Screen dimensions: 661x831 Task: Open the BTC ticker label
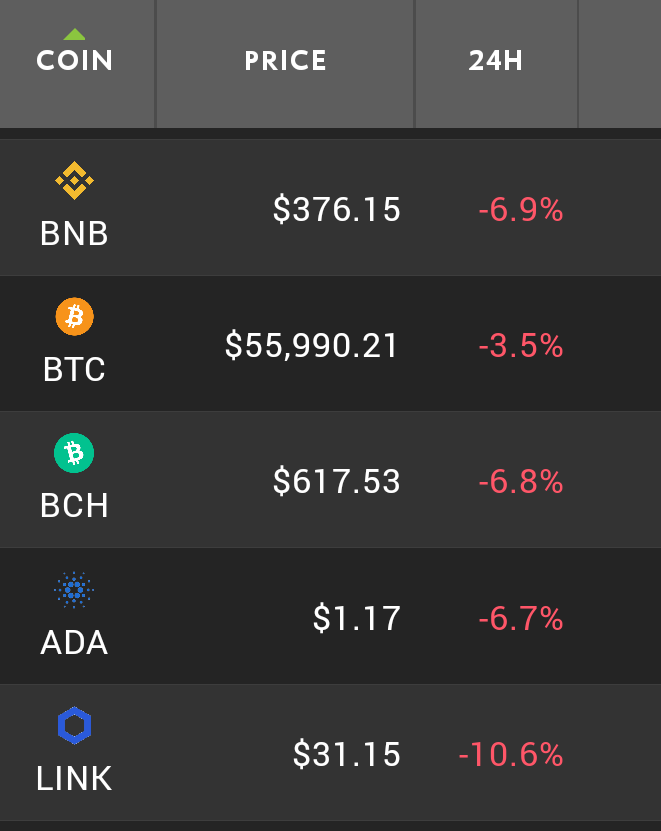coord(74,369)
